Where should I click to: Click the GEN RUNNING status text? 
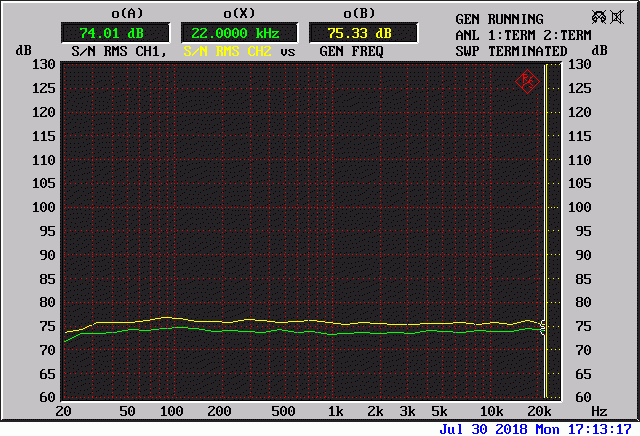[x=499, y=19]
